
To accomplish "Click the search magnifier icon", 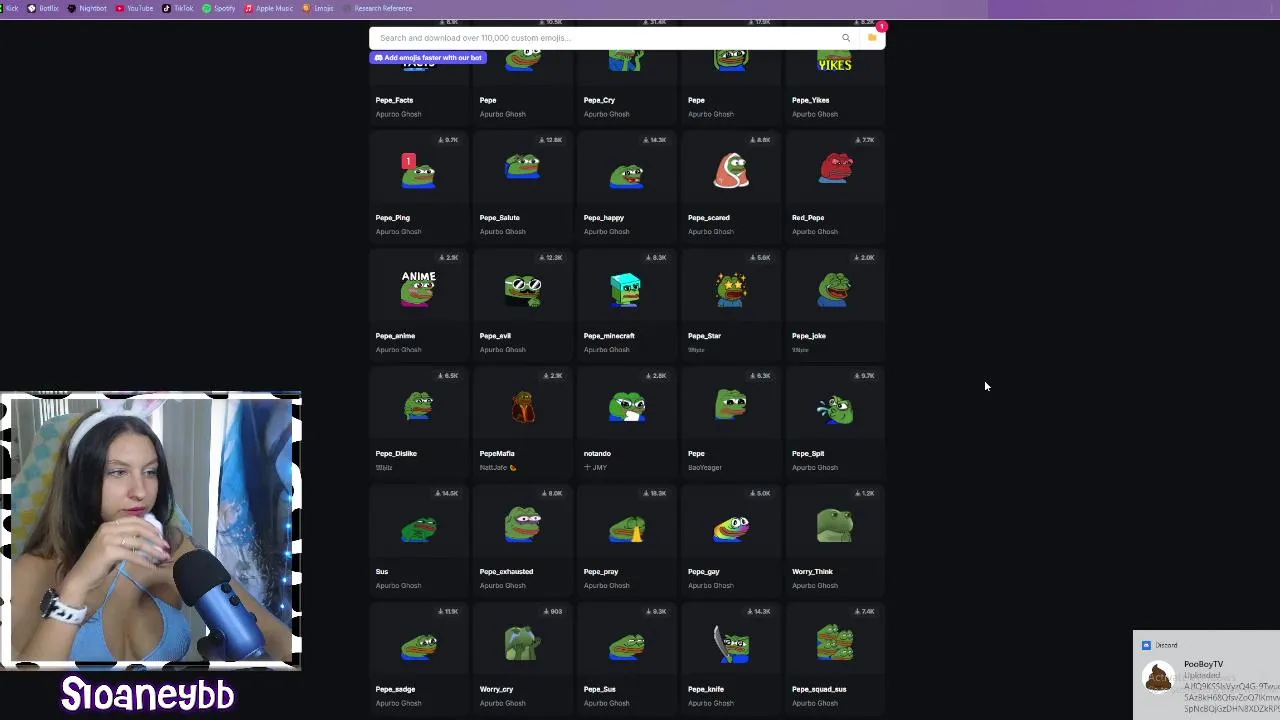I will click(x=846, y=38).
